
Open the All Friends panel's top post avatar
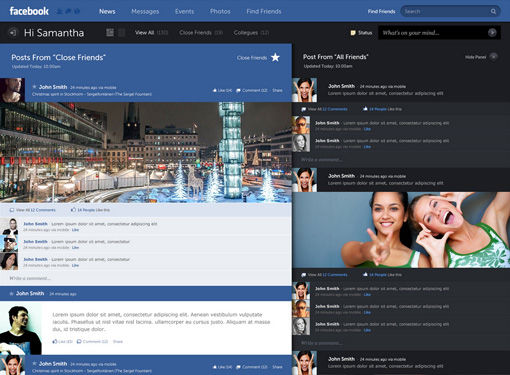[305, 90]
